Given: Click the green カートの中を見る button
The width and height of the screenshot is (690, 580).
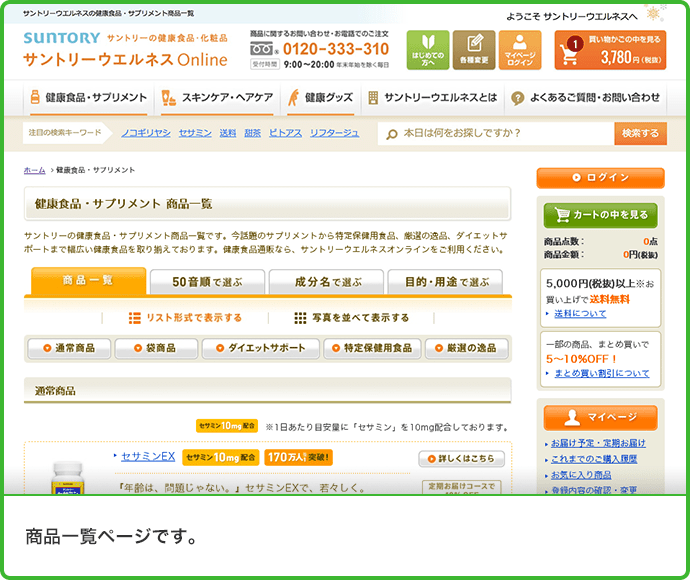Looking at the screenshot, I should tap(600, 215).
